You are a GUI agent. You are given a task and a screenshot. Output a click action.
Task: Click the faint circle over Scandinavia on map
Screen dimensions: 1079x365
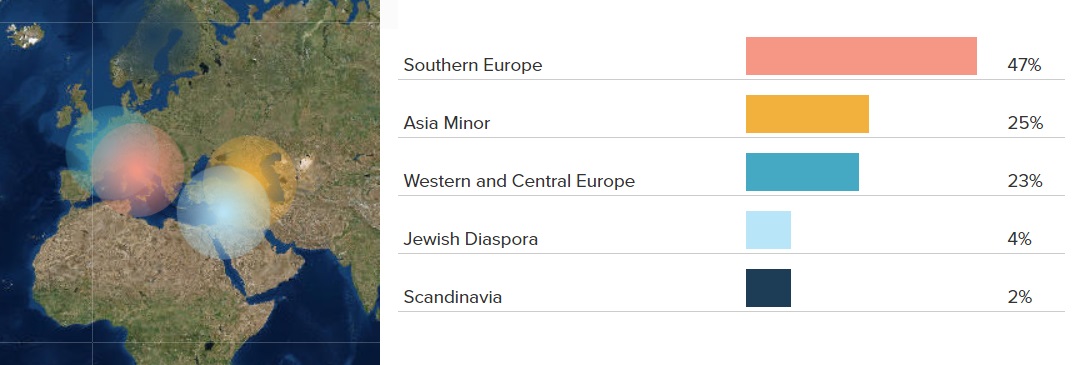[x=167, y=41]
